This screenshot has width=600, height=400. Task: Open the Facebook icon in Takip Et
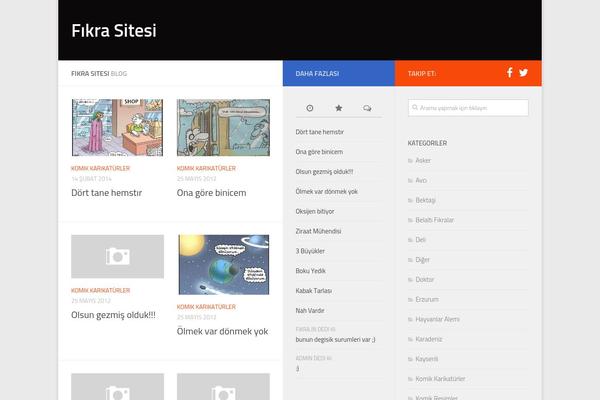(x=509, y=72)
